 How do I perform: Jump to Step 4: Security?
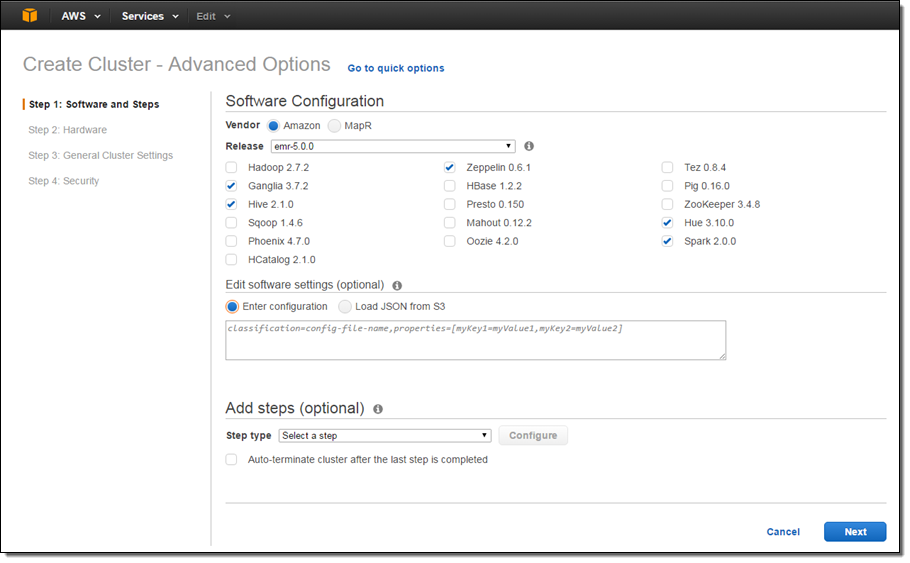(x=63, y=181)
